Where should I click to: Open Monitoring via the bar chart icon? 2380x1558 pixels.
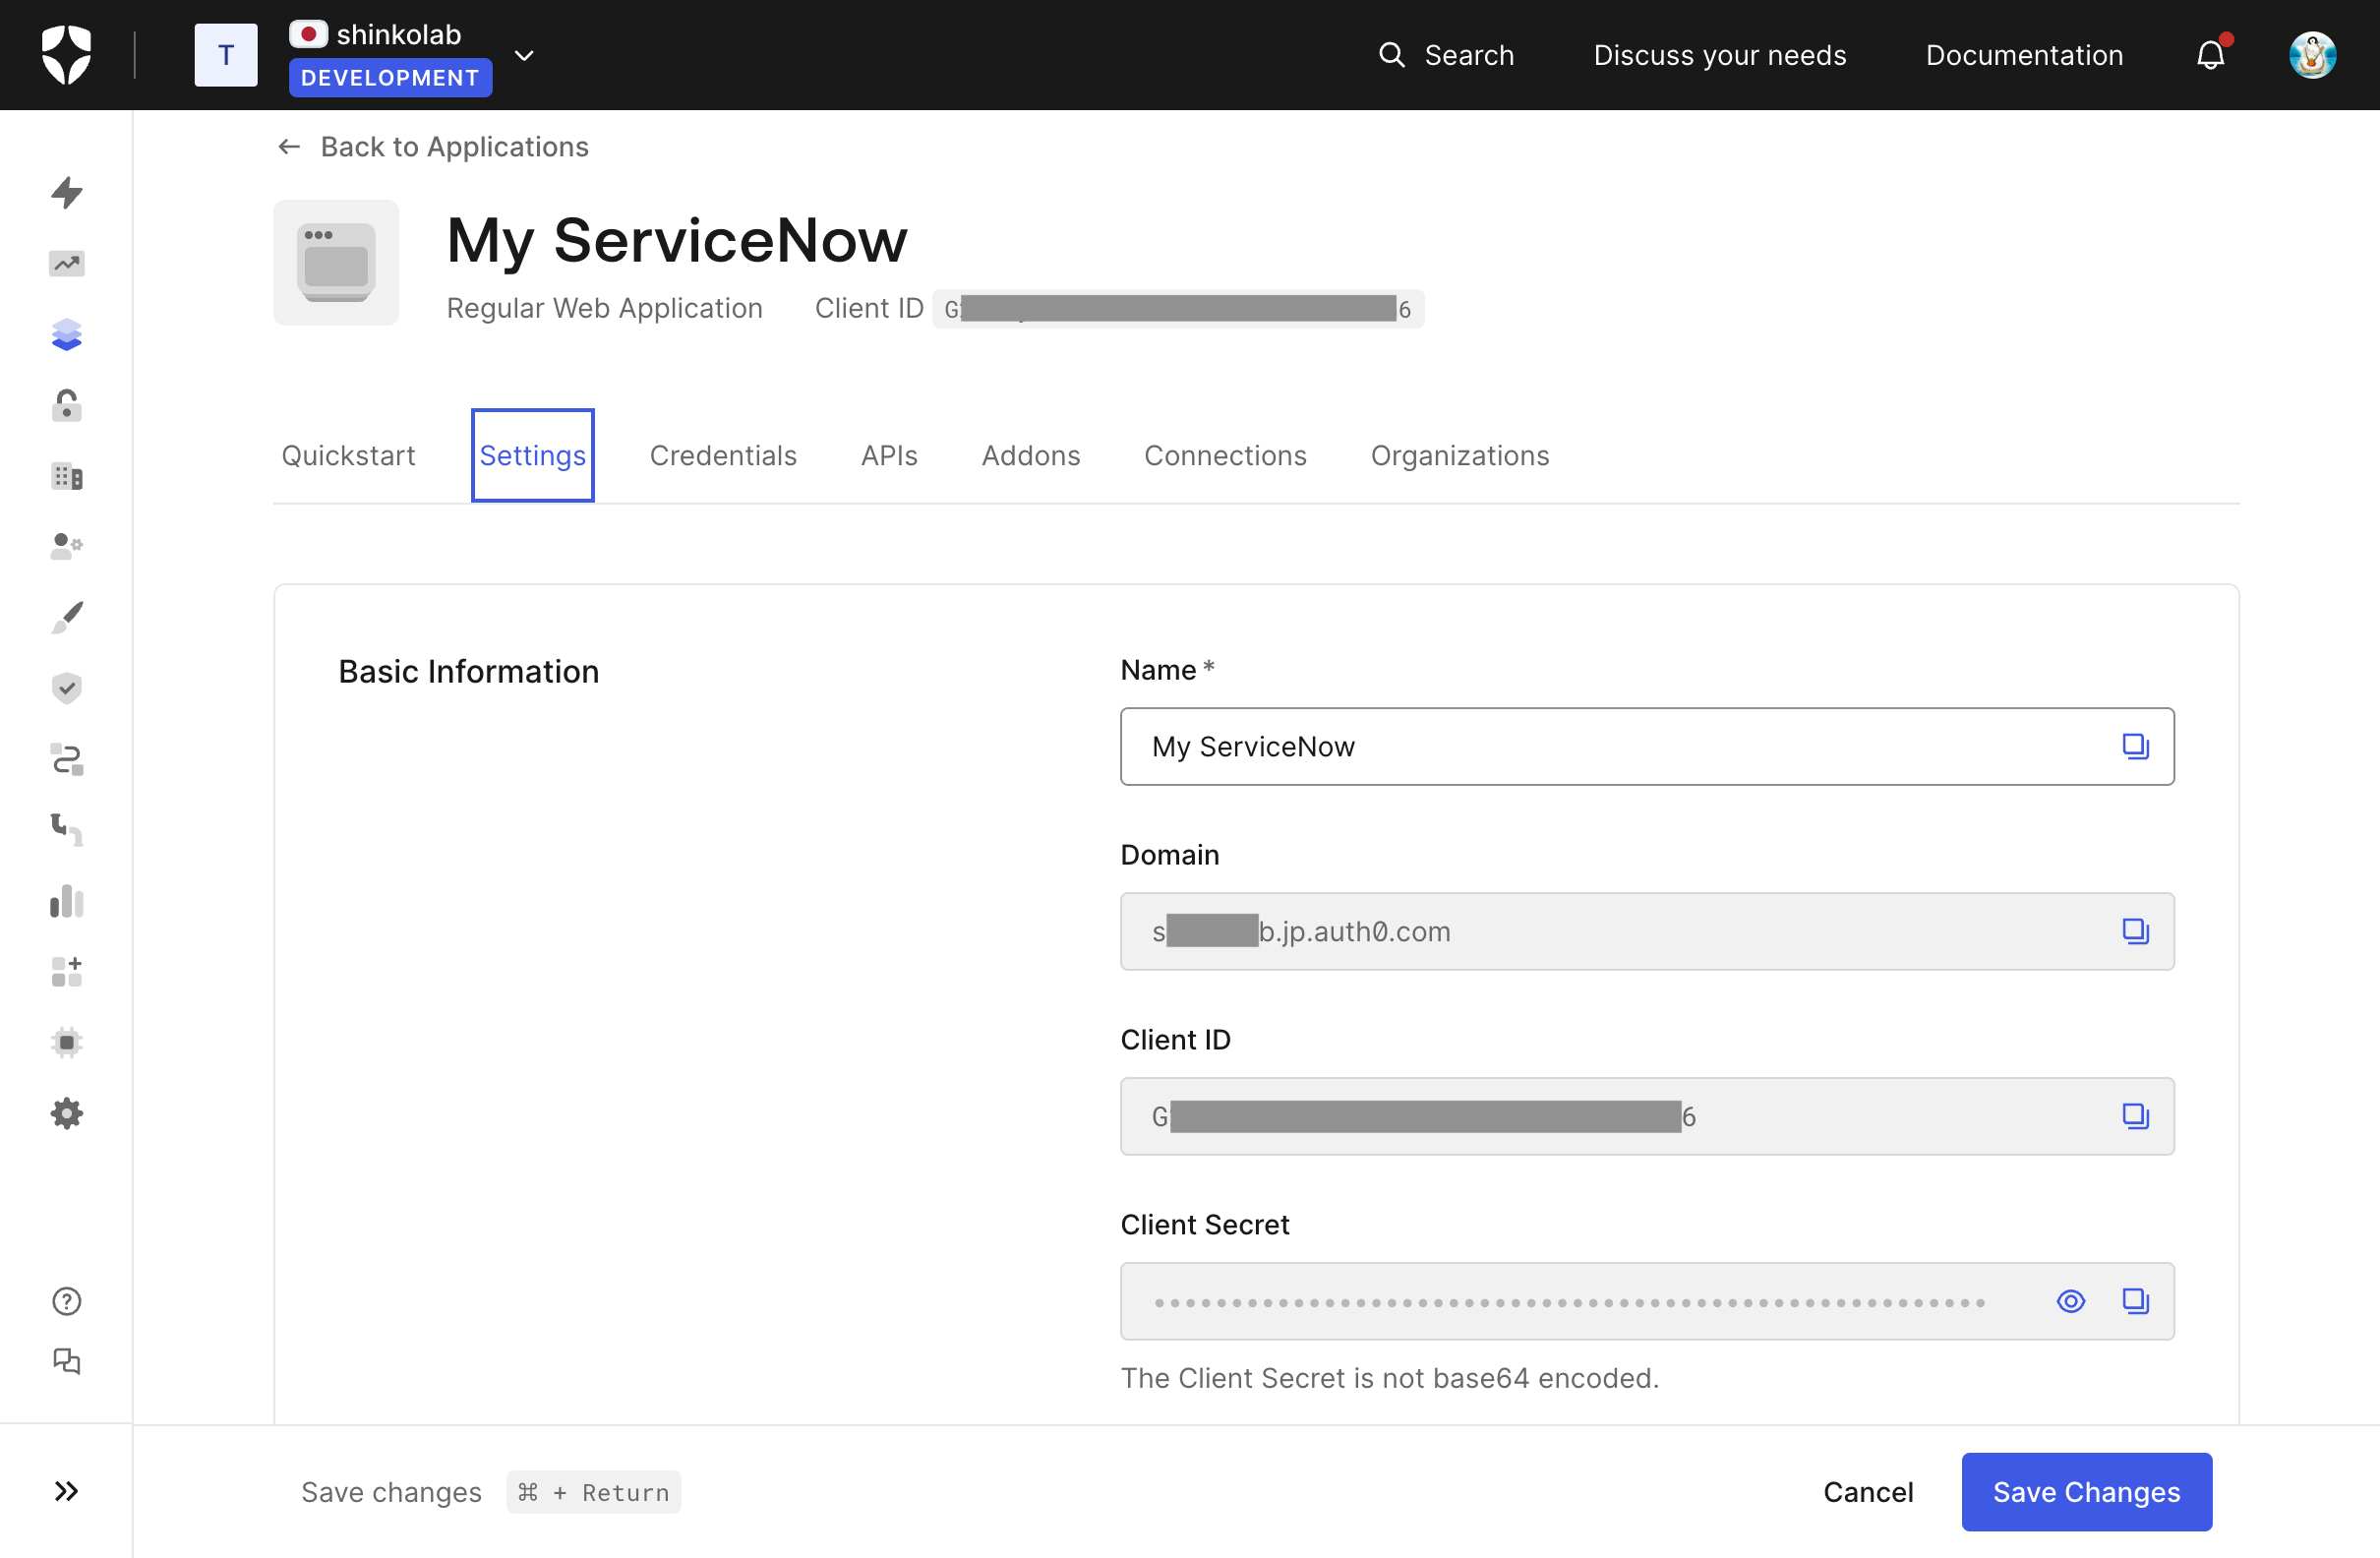(x=66, y=902)
